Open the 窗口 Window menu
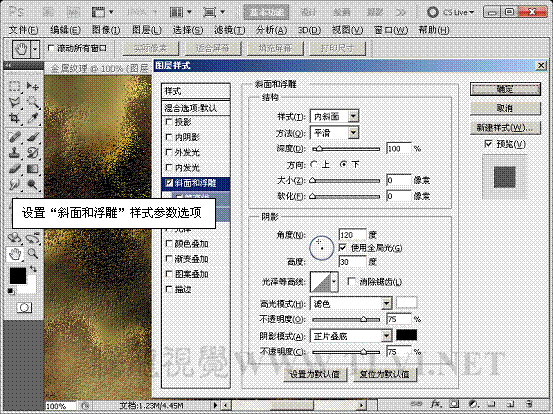This screenshot has height=414, width=553. tap(390, 30)
